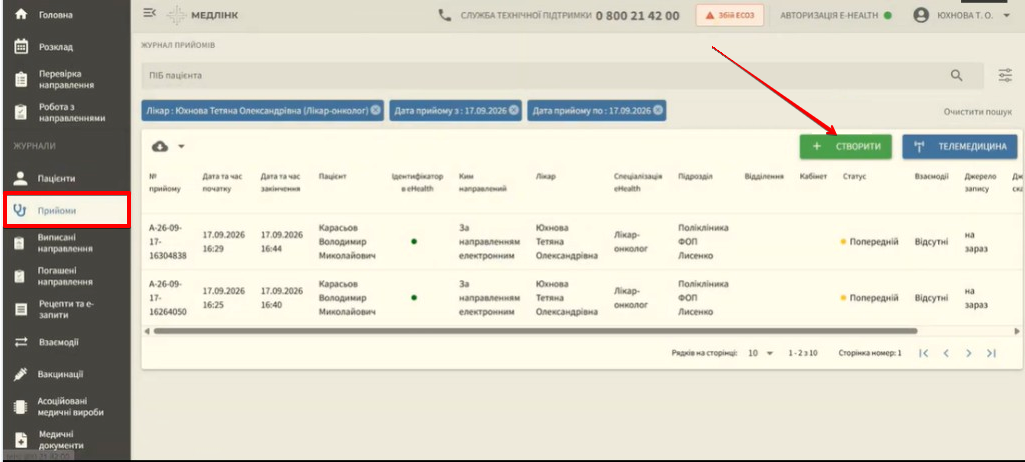
Task: Click the syringe icon beside Вакцинації
Action: (21, 374)
